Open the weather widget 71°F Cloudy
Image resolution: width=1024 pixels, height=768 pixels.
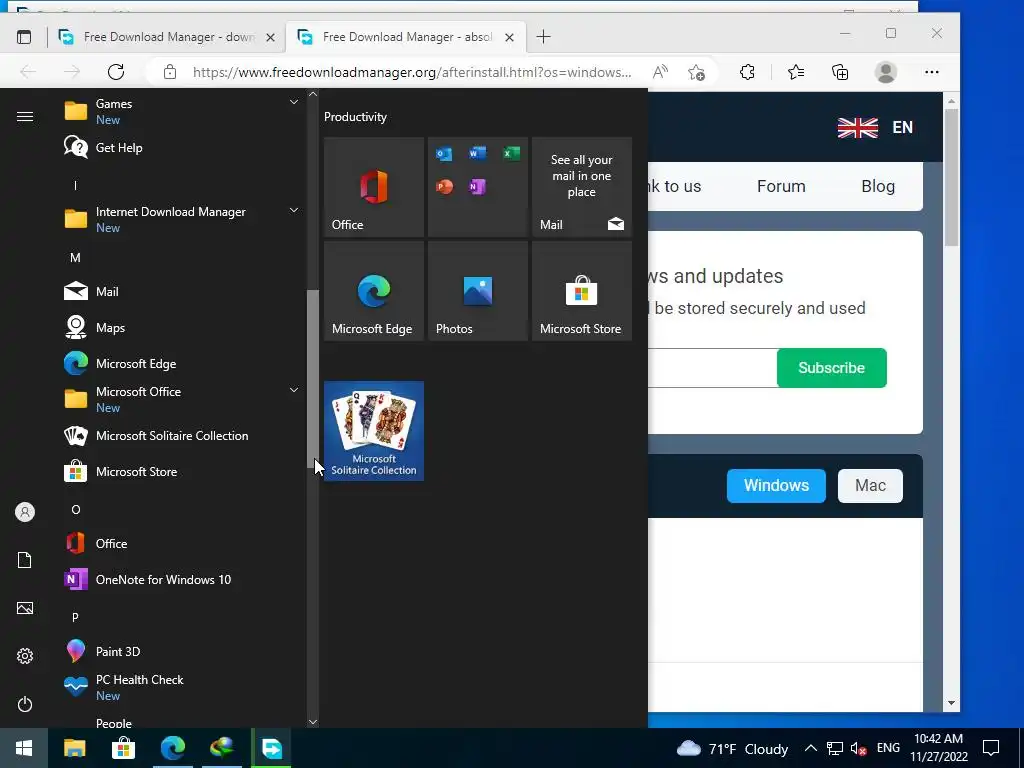732,748
